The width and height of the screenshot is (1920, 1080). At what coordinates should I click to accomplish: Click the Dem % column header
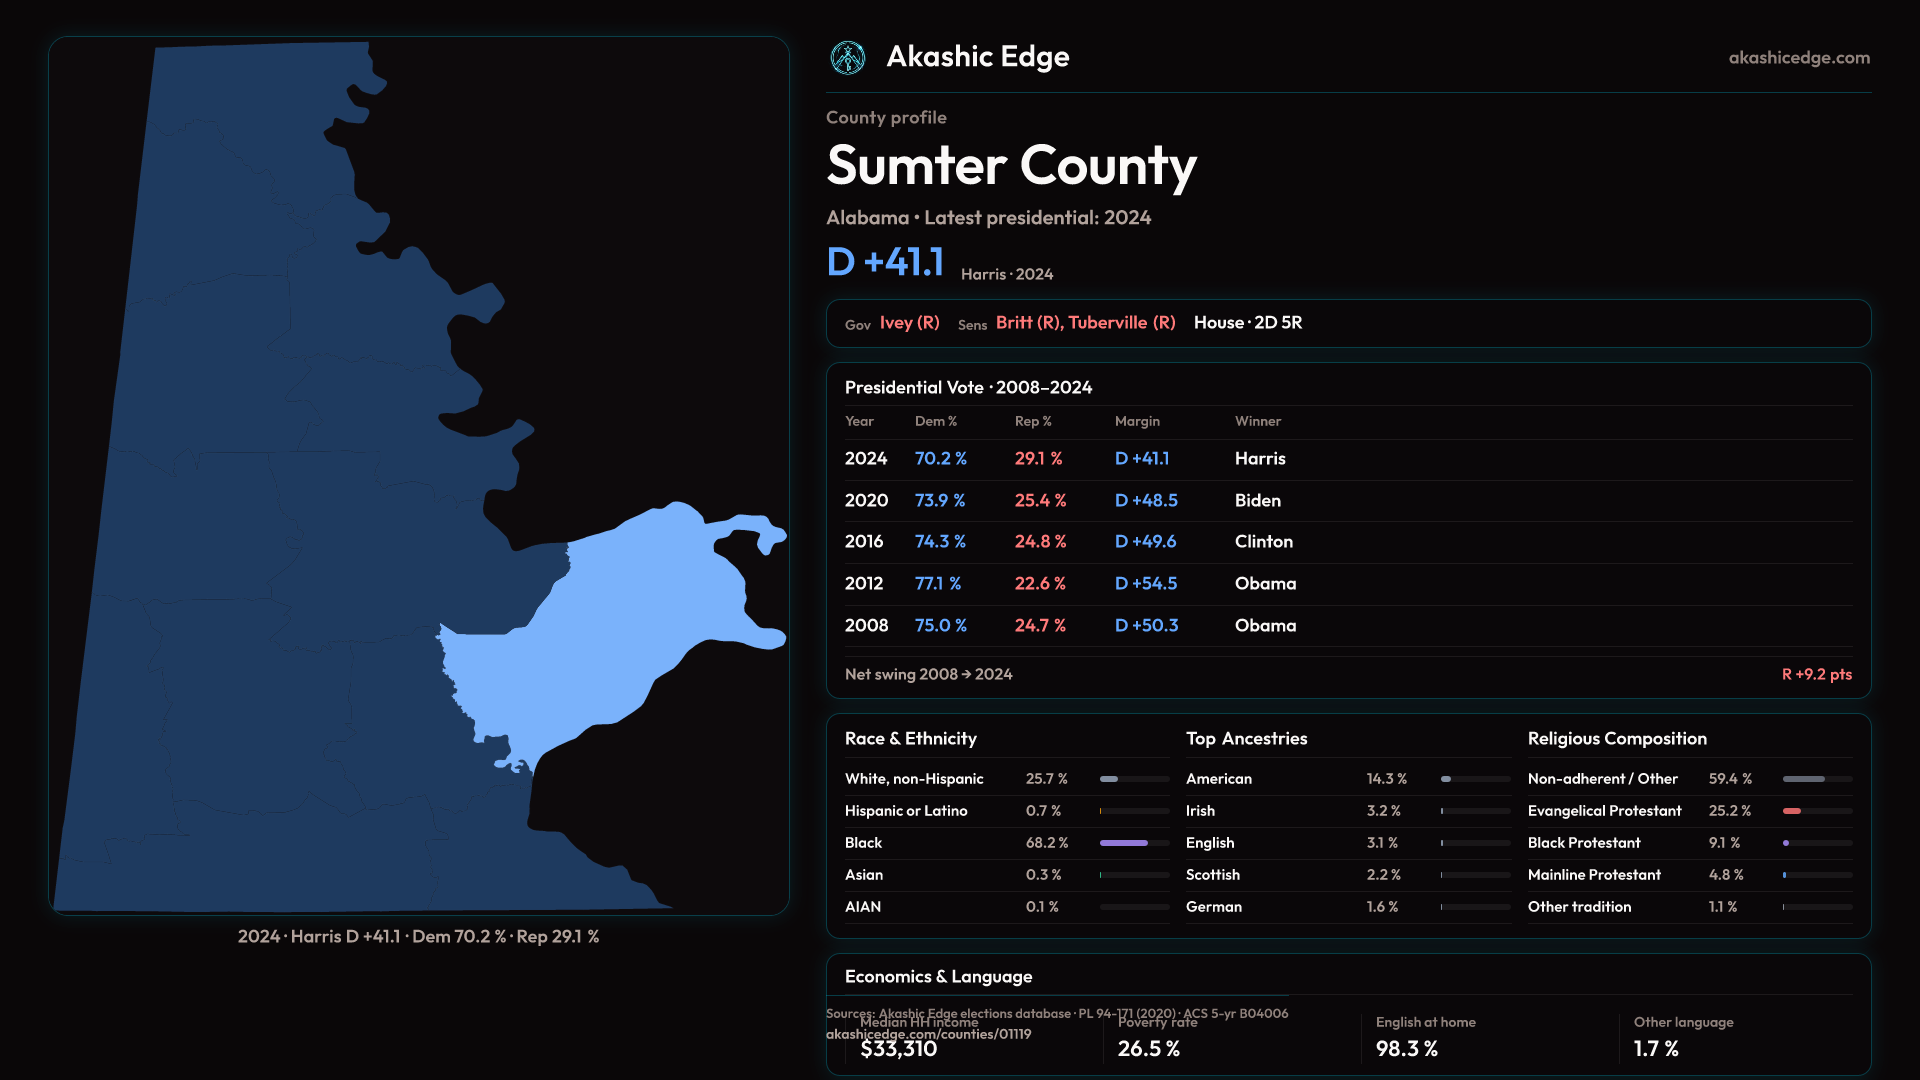pyautogui.click(x=935, y=422)
